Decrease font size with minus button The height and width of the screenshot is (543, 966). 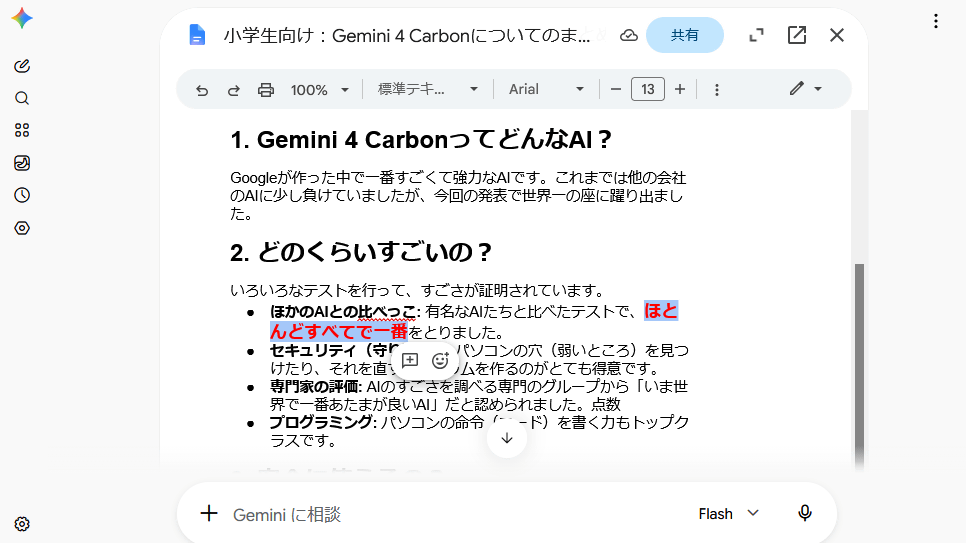(615, 89)
